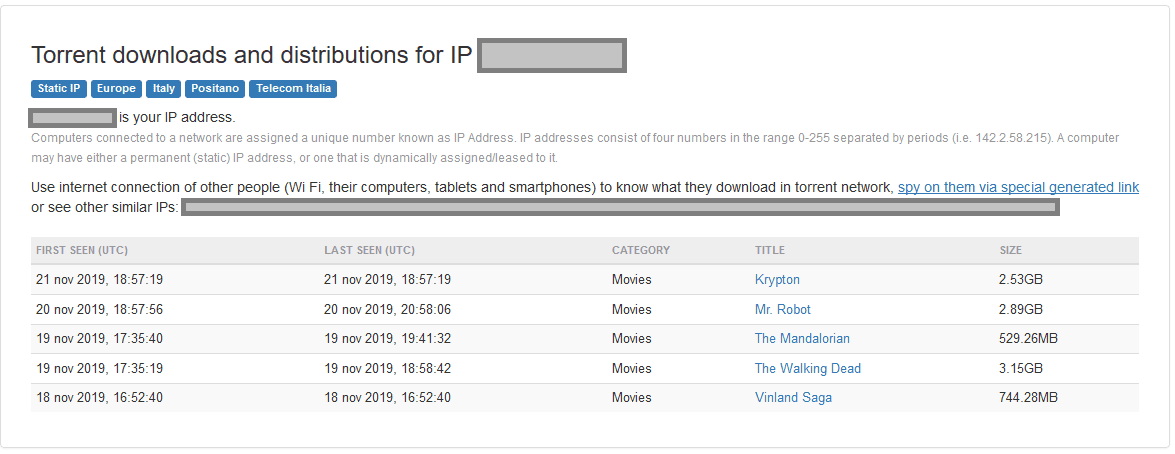Click the Static IP tag badge
Screen dimensions: 1175x454
point(59,89)
